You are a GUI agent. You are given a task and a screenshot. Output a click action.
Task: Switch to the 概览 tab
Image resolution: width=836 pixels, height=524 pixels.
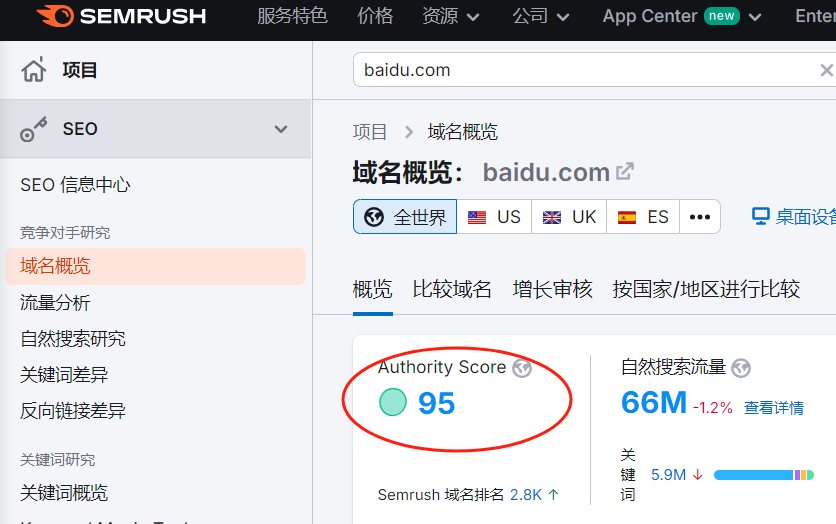(x=373, y=289)
